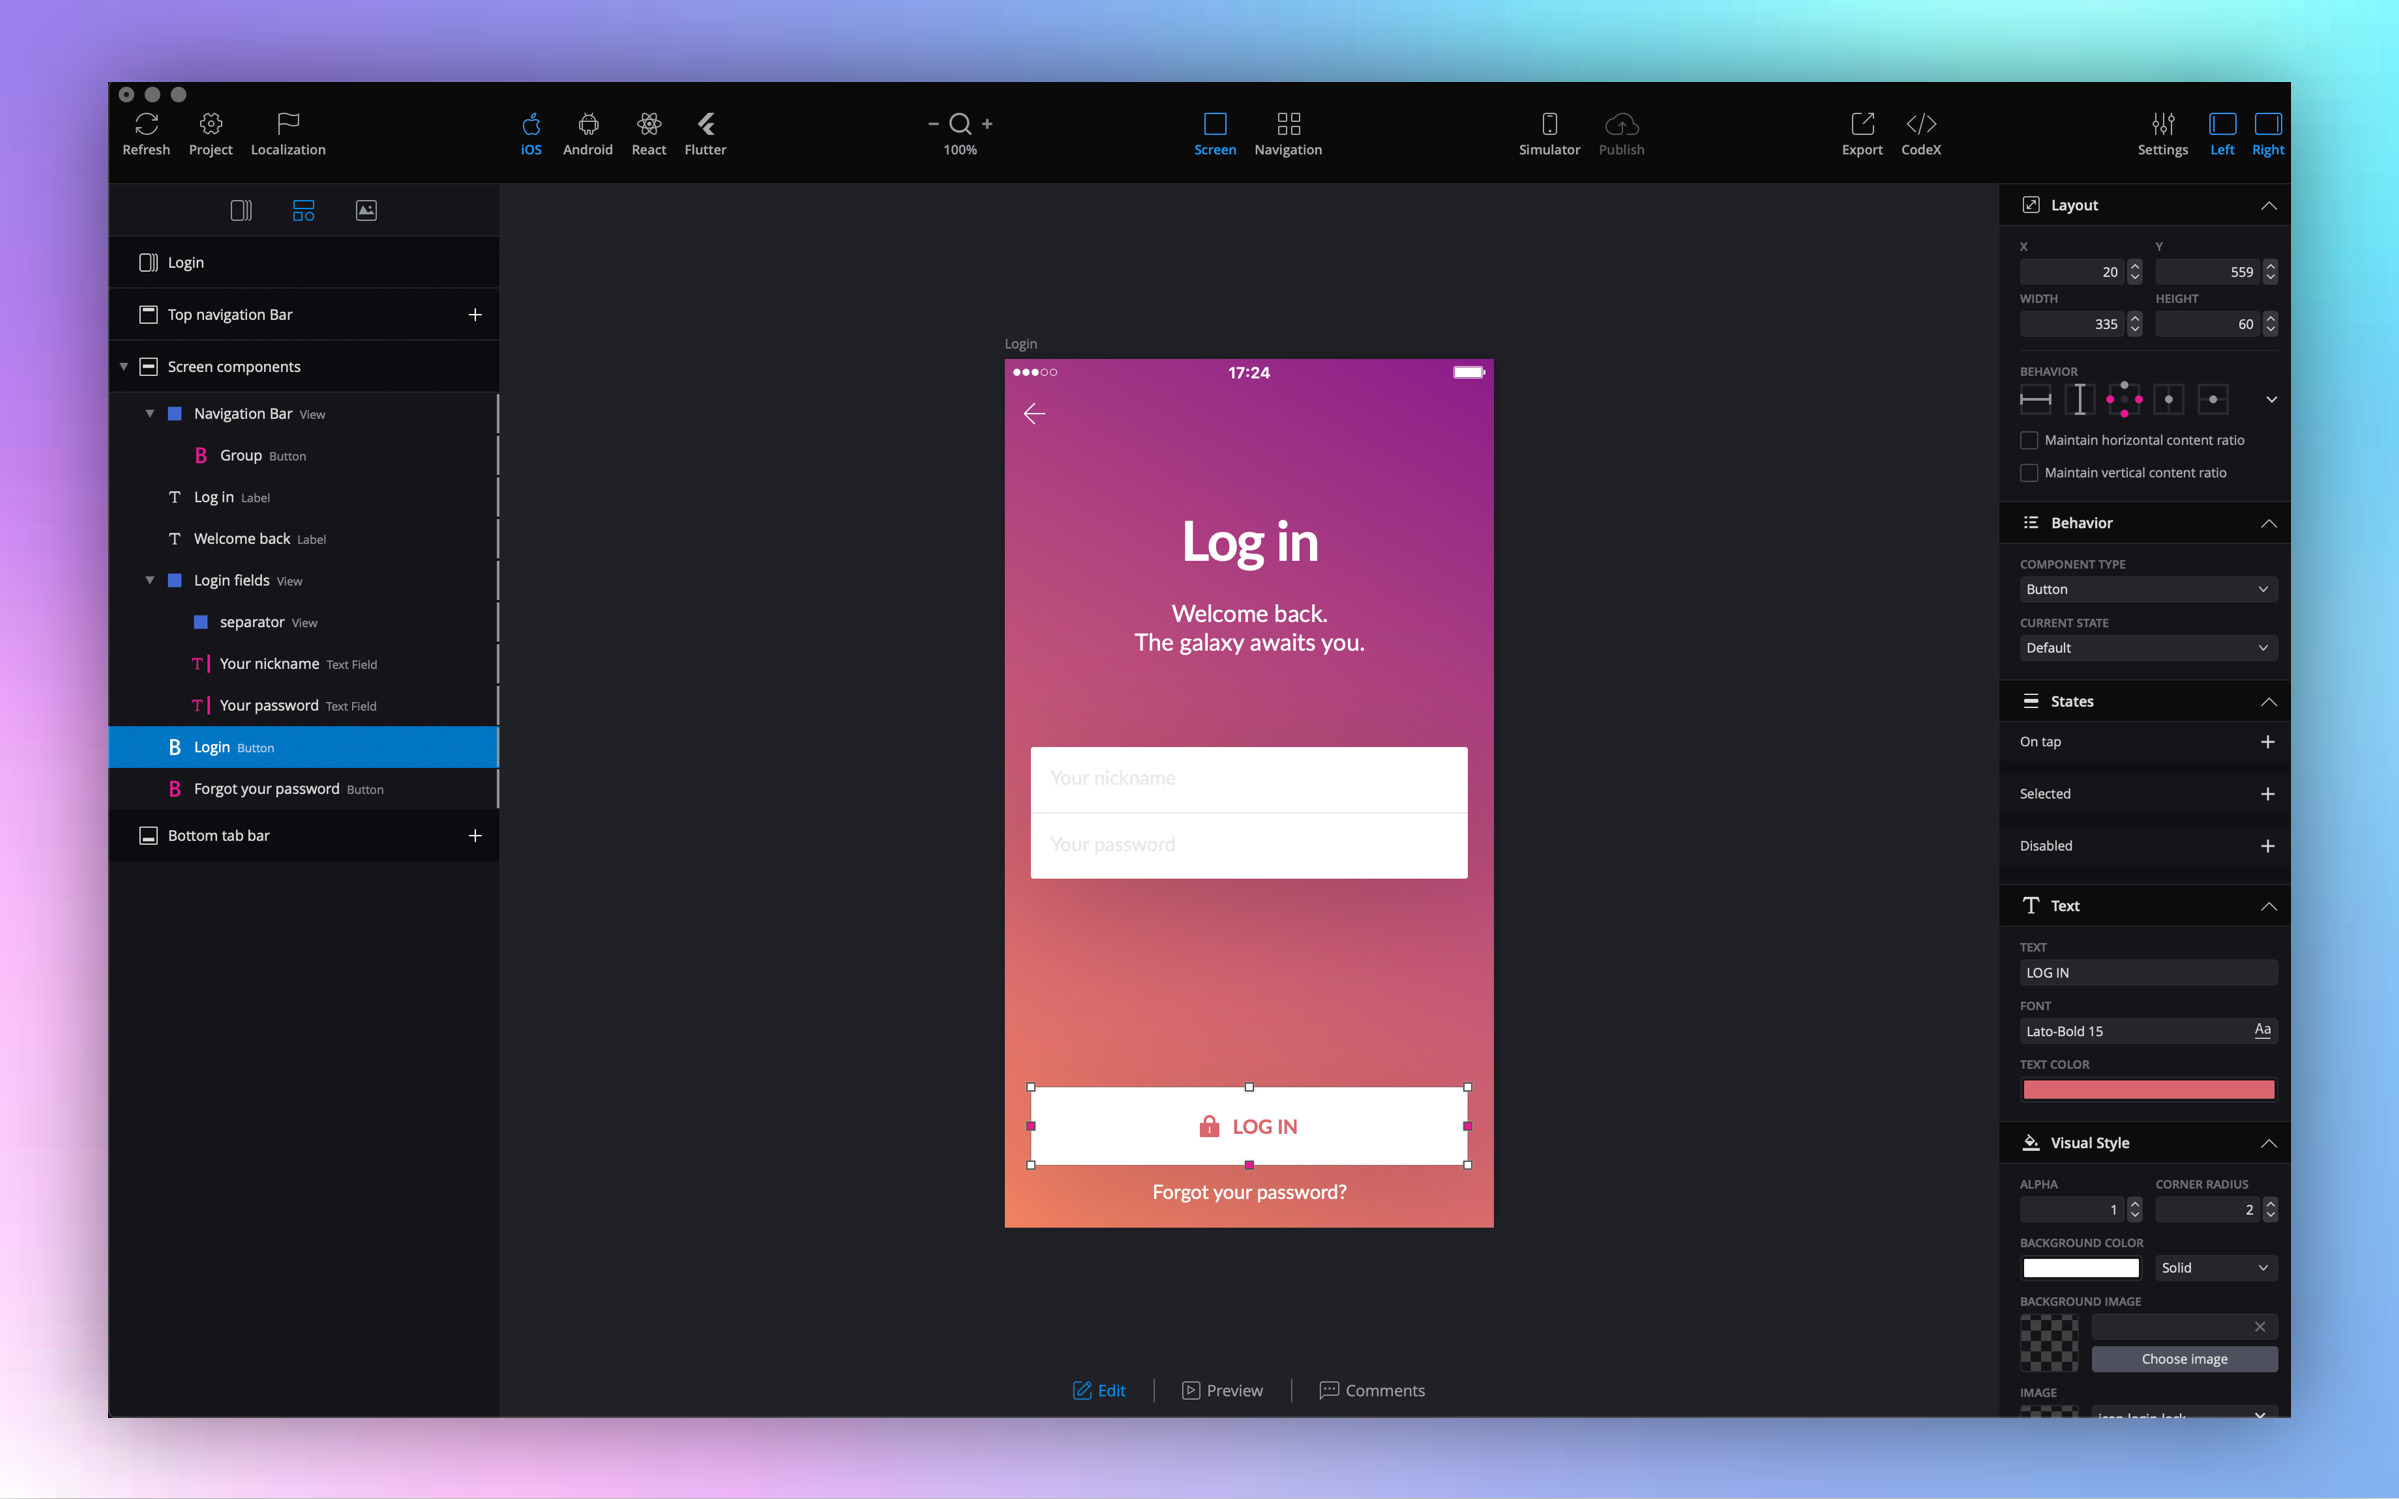2399x1499 pixels.
Task: Add an On tap state
Action: pyautogui.click(x=2267, y=742)
